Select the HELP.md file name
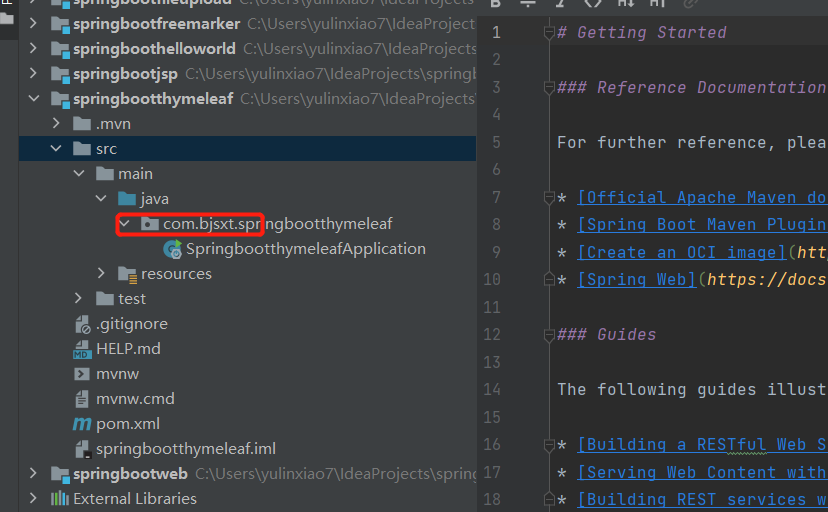828x512 pixels. pyautogui.click(x=128, y=349)
